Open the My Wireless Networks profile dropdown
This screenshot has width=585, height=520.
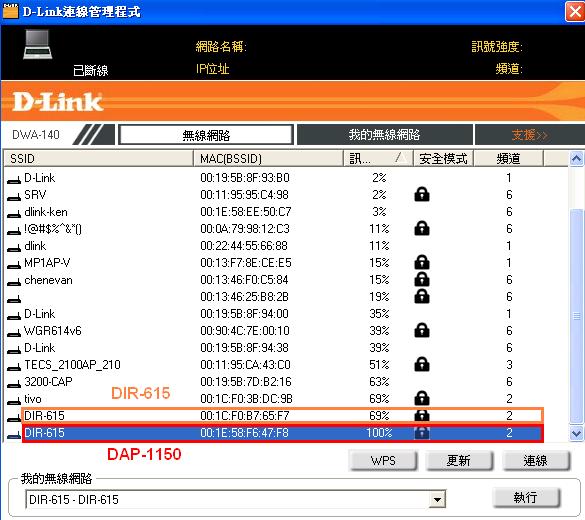(437, 499)
